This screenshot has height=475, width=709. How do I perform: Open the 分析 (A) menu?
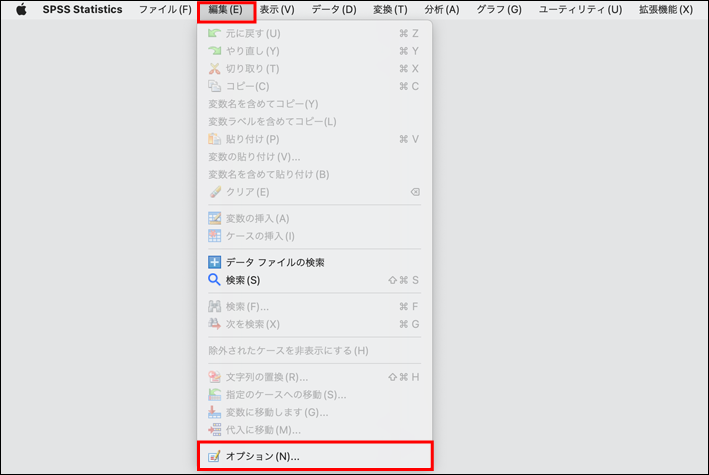tap(441, 10)
